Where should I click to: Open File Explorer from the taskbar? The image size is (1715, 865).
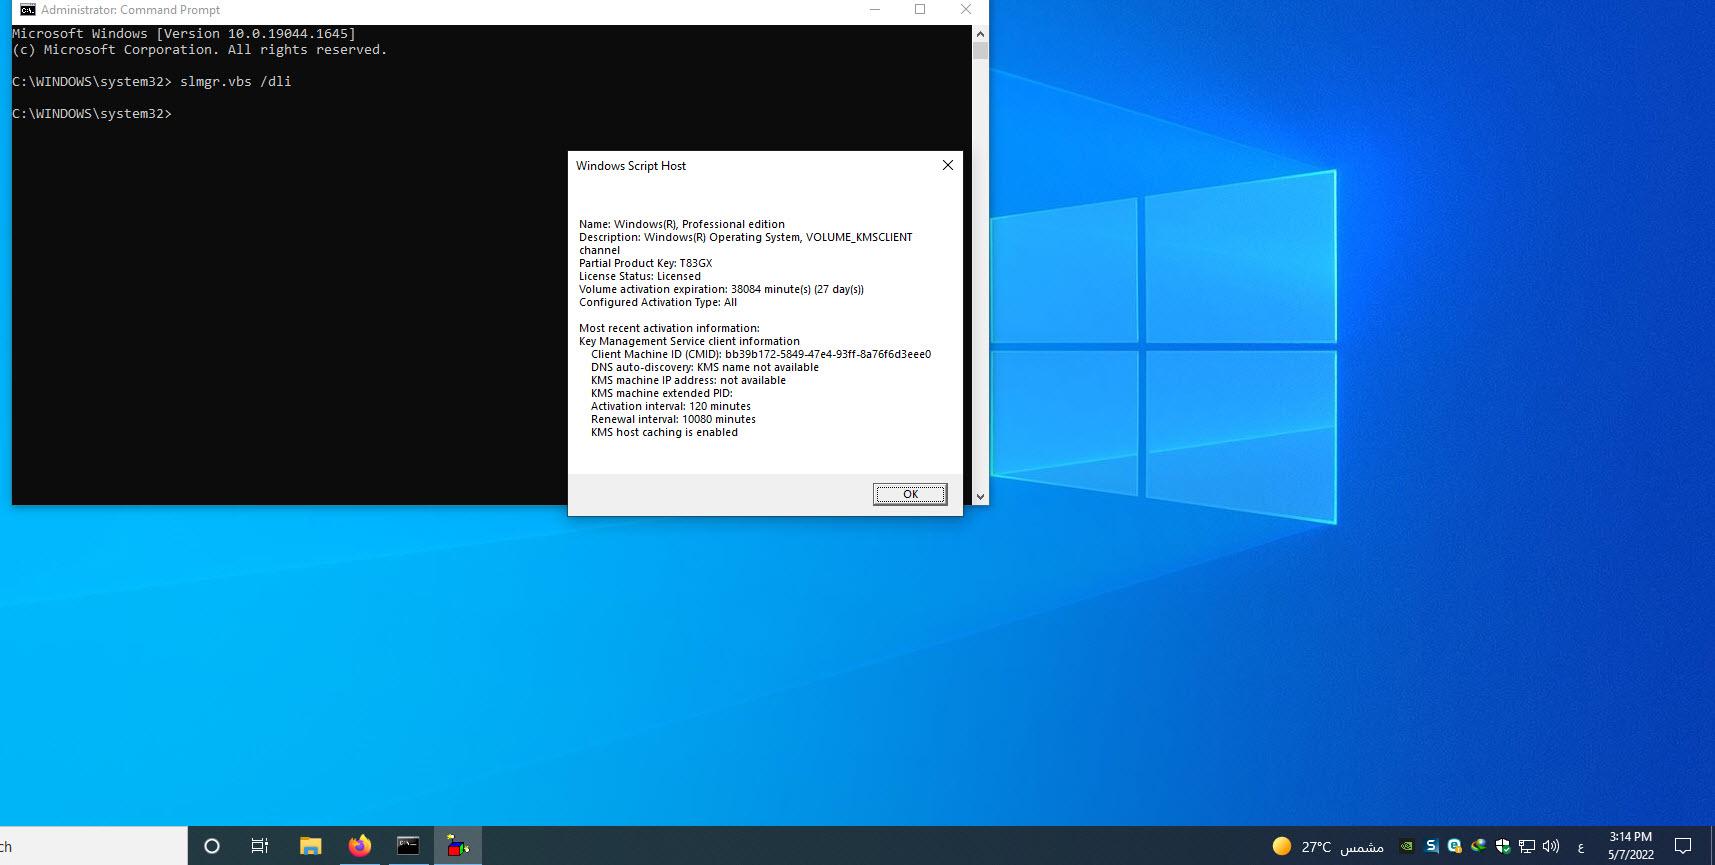tap(310, 846)
